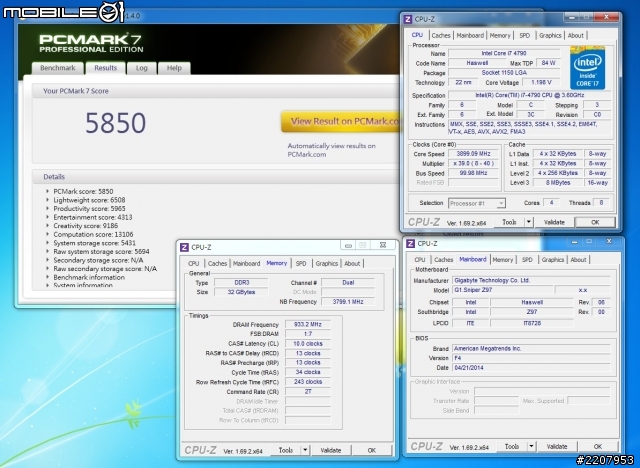Viewport: 640px width, 468px height.
Task: Open Tools dropdown arrow in top CPU-Z CPU window
Action: [529, 222]
